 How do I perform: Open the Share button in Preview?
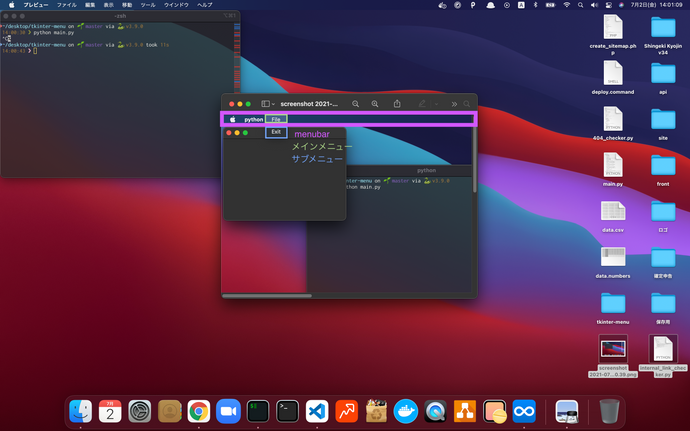click(397, 103)
